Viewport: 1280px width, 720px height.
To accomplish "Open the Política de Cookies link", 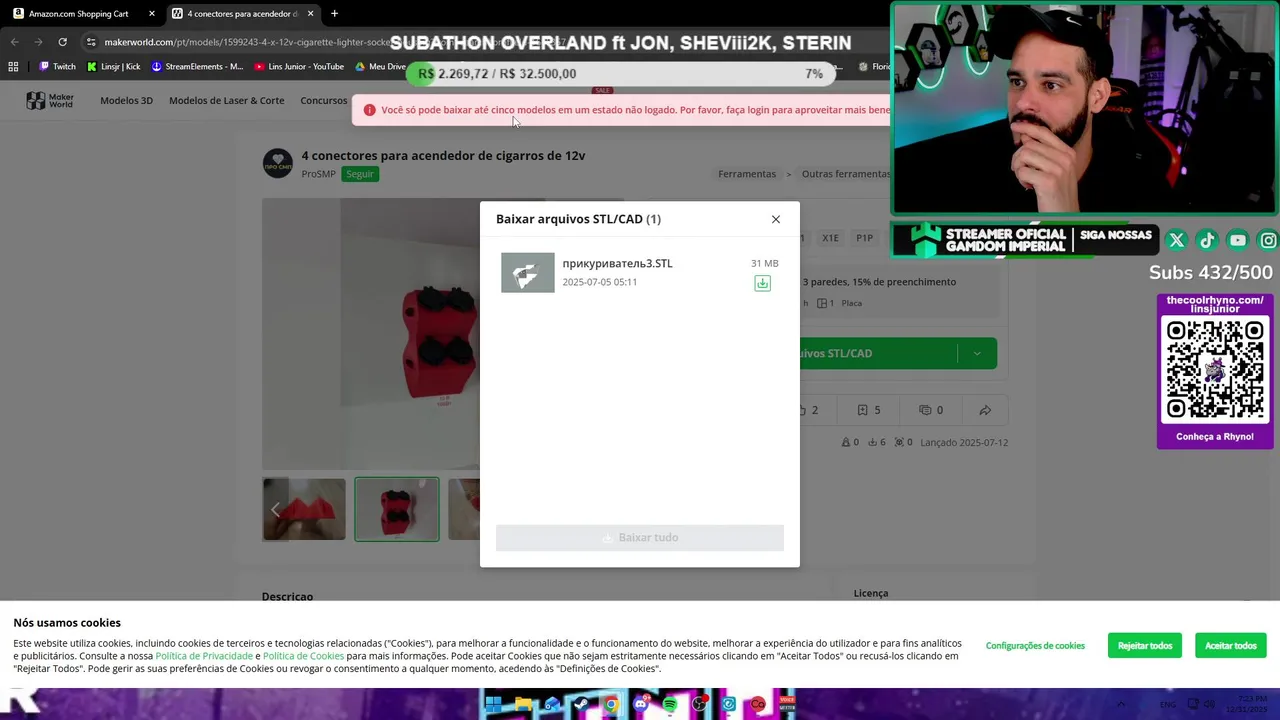I will tap(303, 656).
